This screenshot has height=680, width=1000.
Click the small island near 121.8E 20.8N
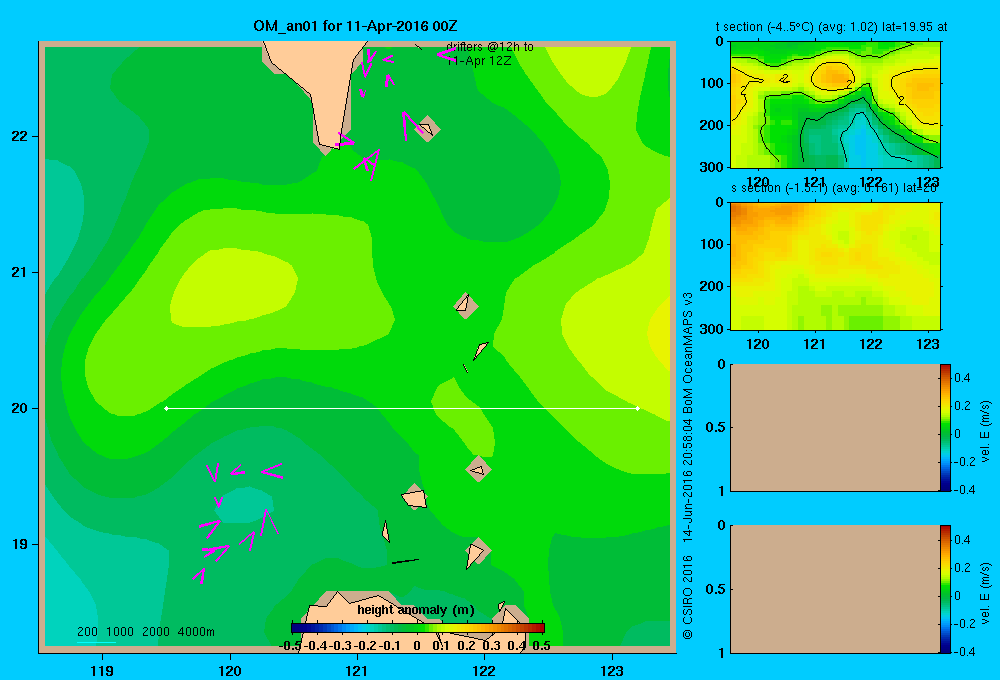click(x=466, y=305)
